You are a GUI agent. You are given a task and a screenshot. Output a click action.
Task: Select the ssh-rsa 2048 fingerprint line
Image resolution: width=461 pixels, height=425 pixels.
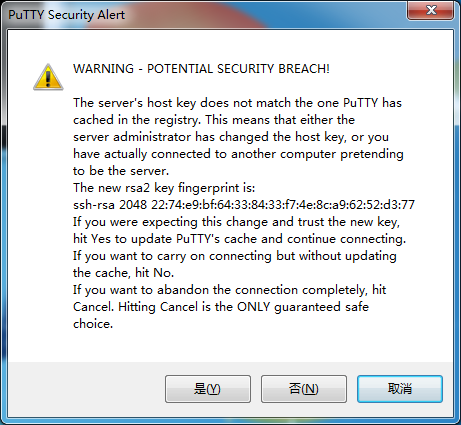click(244, 205)
